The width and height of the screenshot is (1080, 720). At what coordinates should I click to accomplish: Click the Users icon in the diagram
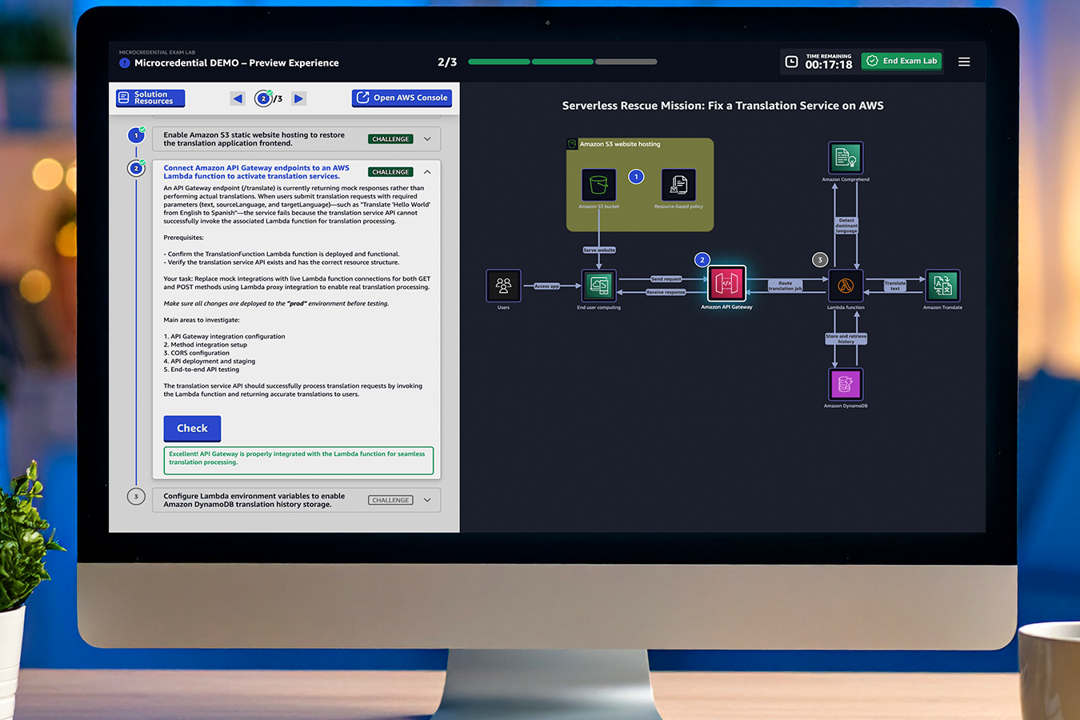click(x=503, y=286)
